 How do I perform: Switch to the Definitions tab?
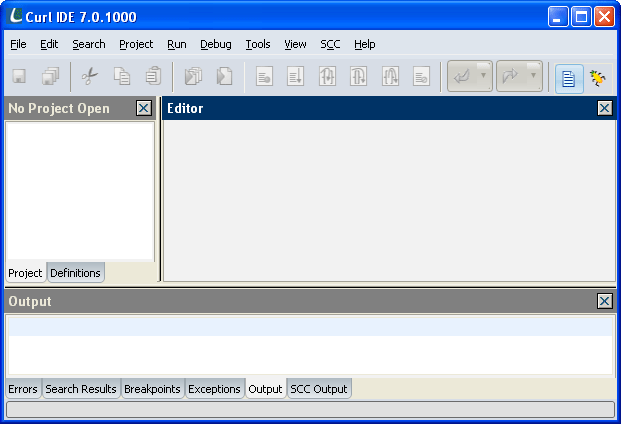coord(75,273)
